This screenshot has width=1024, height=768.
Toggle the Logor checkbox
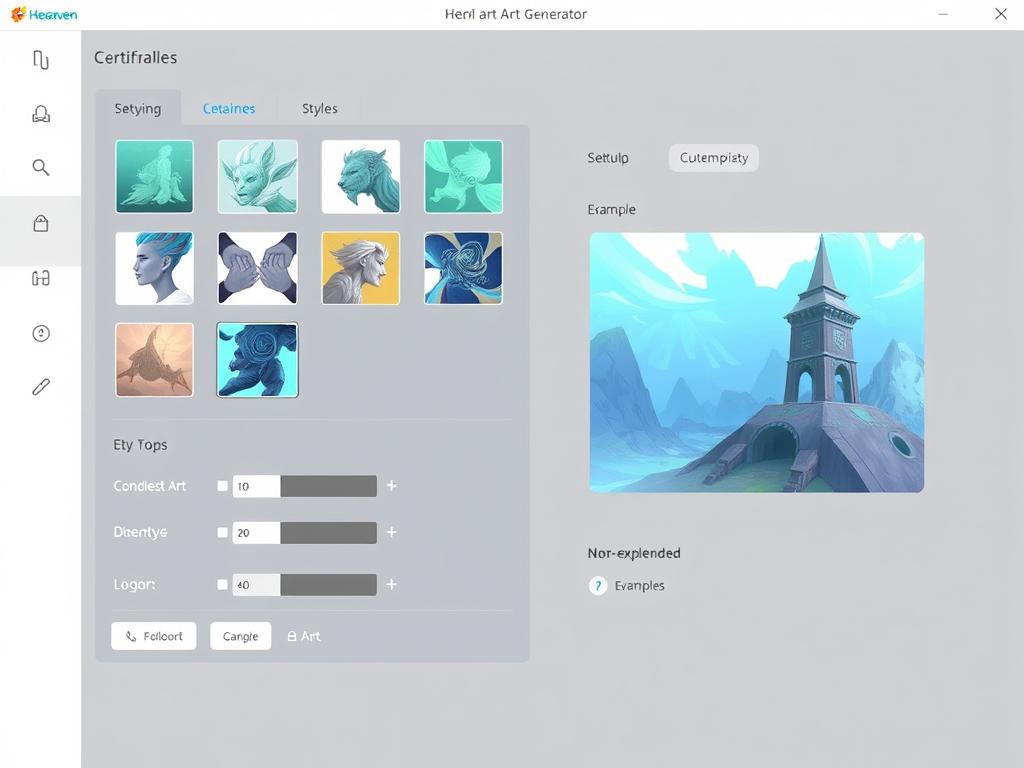223,584
